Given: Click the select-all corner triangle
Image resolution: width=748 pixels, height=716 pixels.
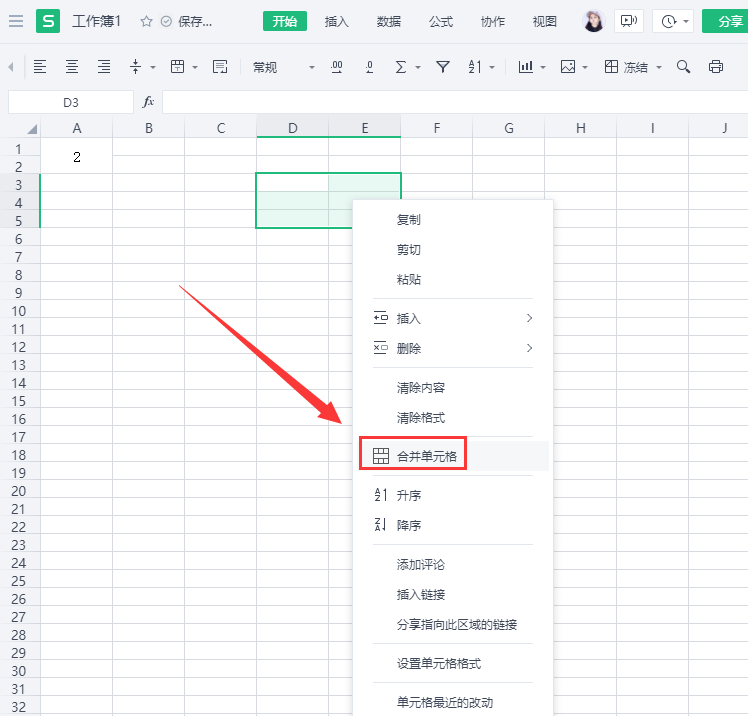Looking at the screenshot, I should [31, 129].
